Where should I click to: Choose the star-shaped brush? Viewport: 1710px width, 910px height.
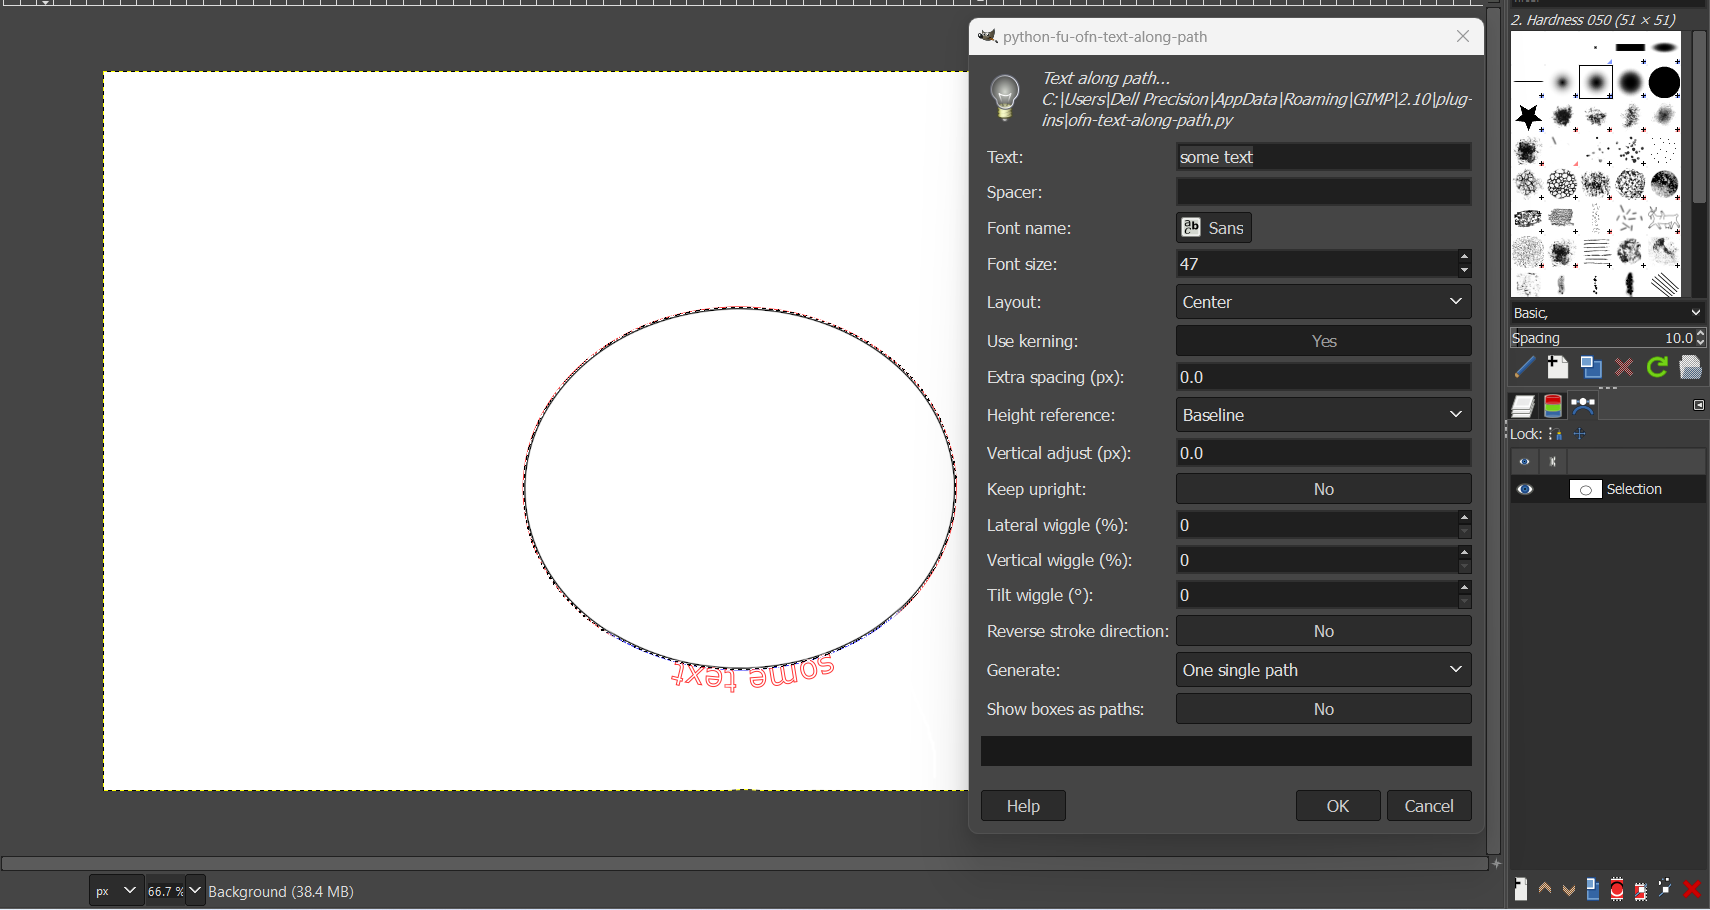pyautogui.click(x=1528, y=117)
